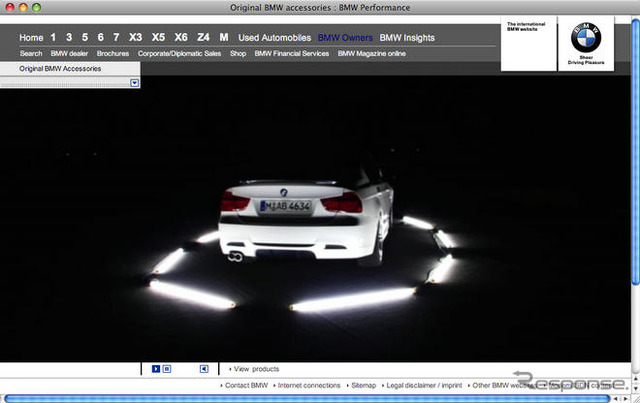
Task: Click the green zoom window button
Action: [x=36, y=7]
